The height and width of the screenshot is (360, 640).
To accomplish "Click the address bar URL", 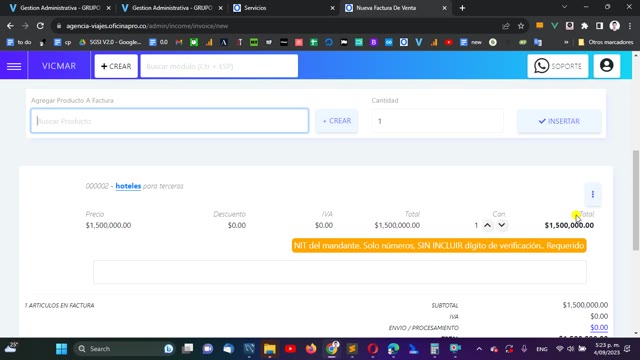I will [x=147, y=26].
